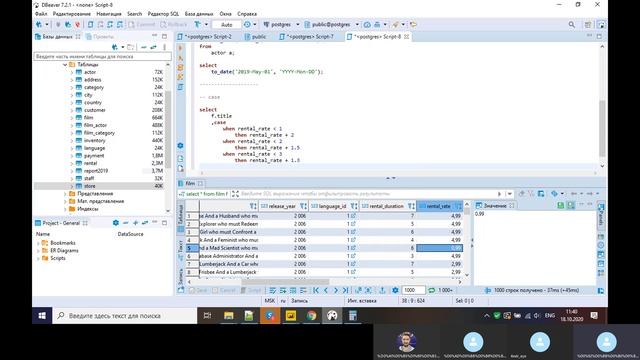Click last page icon in results toolbar
Image resolution: width=640 pixels, height=360 pixels.
point(345,290)
